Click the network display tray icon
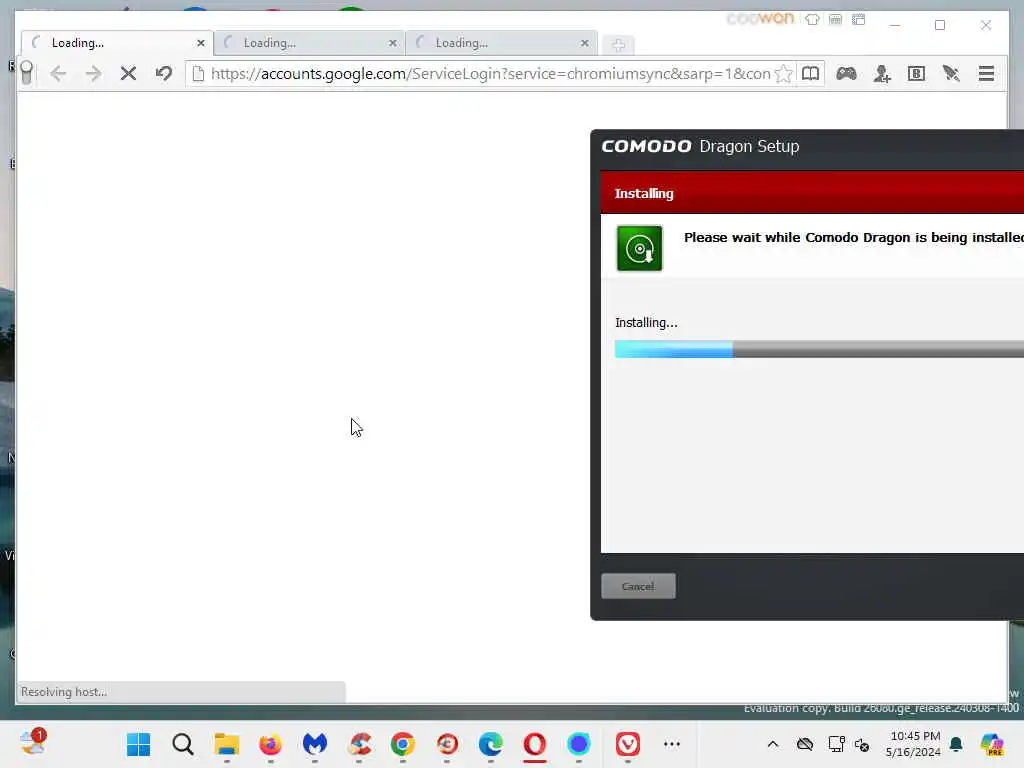 pyautogui.click(x=837, y=744)
